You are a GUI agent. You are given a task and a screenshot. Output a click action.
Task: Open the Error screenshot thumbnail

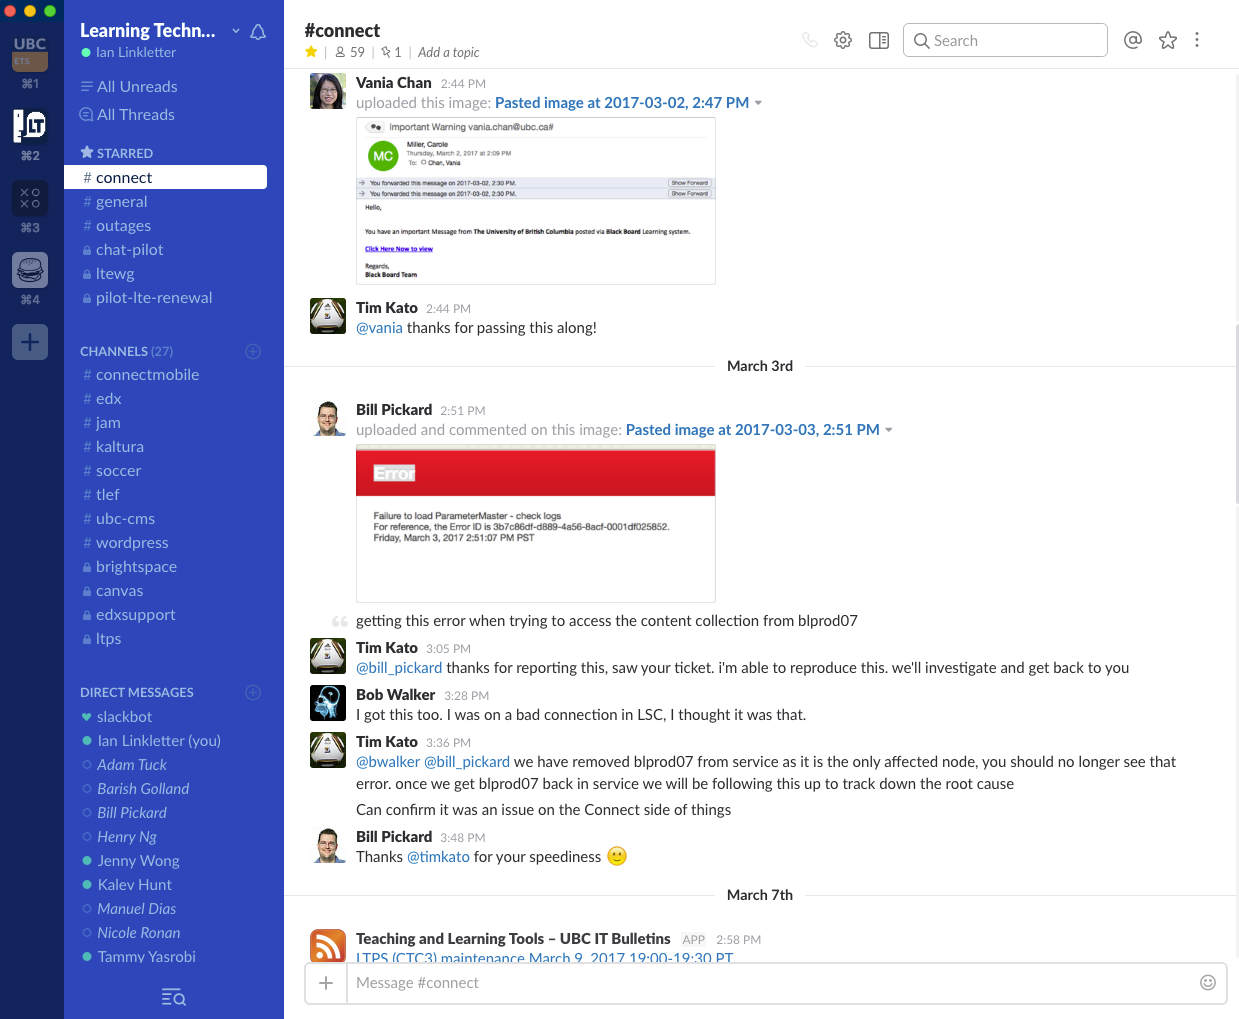pyautogui.click(x=536, y=523)
